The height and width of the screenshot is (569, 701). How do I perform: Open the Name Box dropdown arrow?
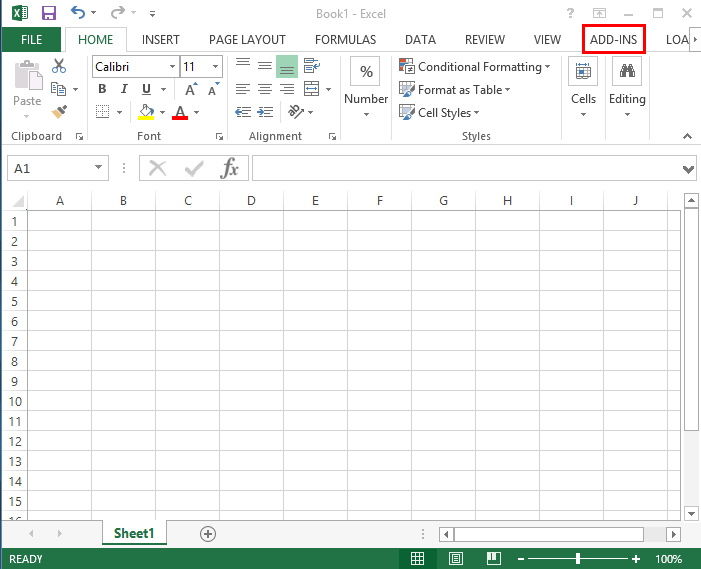98,168
